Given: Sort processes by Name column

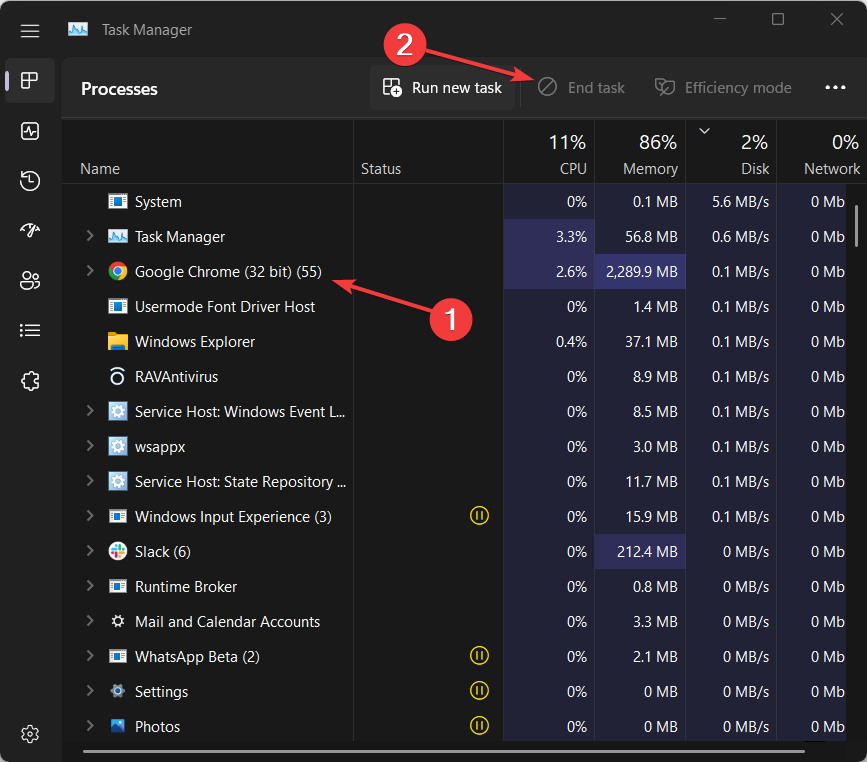Looking at the screenshot, I should (207, 152).
